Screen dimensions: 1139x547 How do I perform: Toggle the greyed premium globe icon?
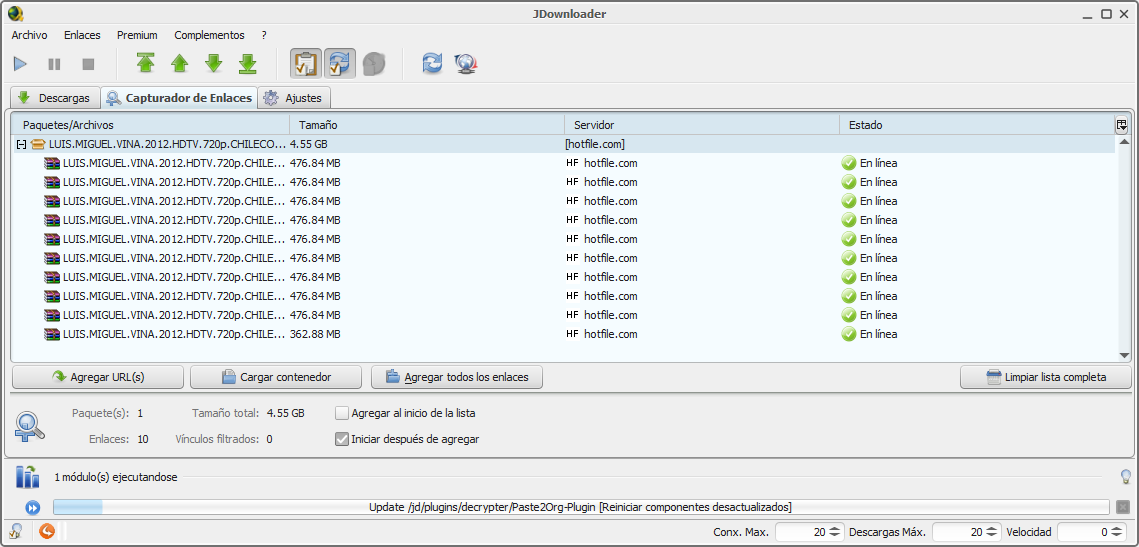coord(373,64)
